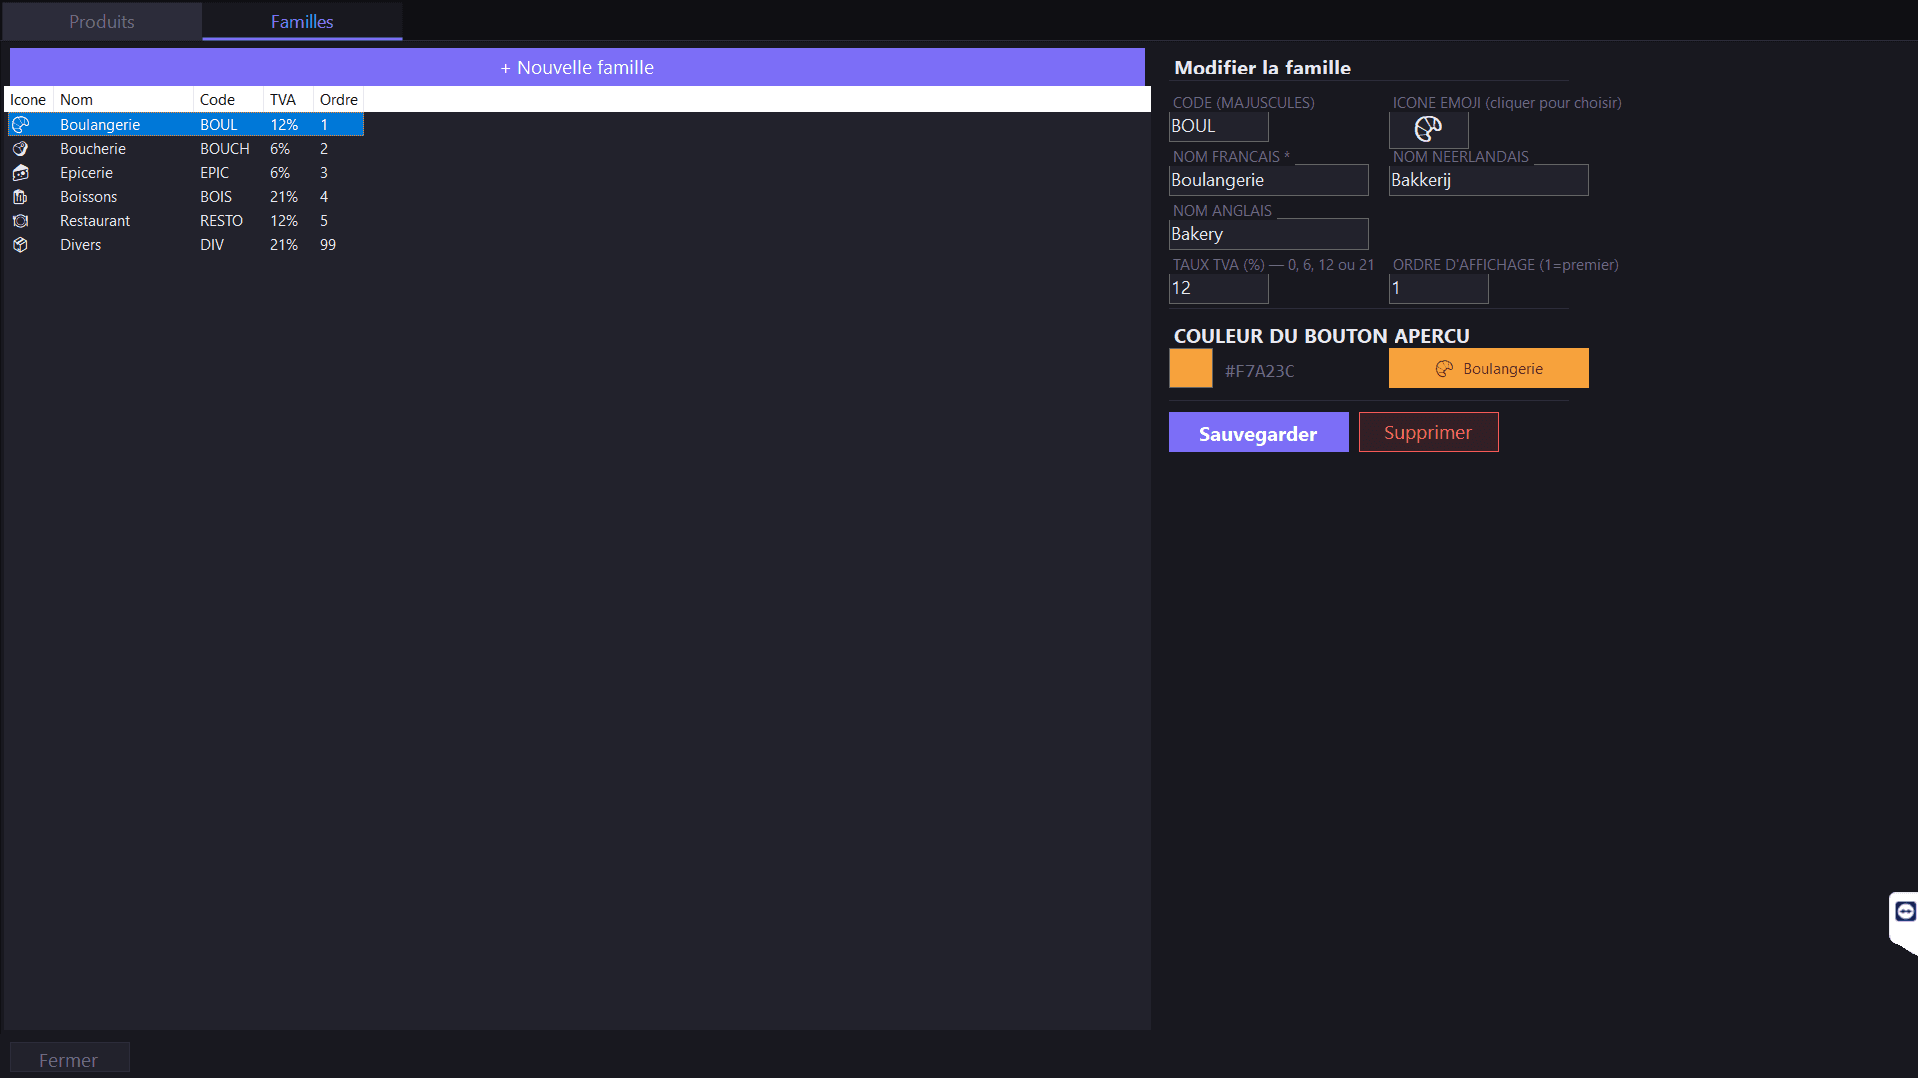Image resolution: width=1918 pixels, height=1078 pixels.
Task: Click into the Taux TVA field
Action: [x=1218, y=288]
